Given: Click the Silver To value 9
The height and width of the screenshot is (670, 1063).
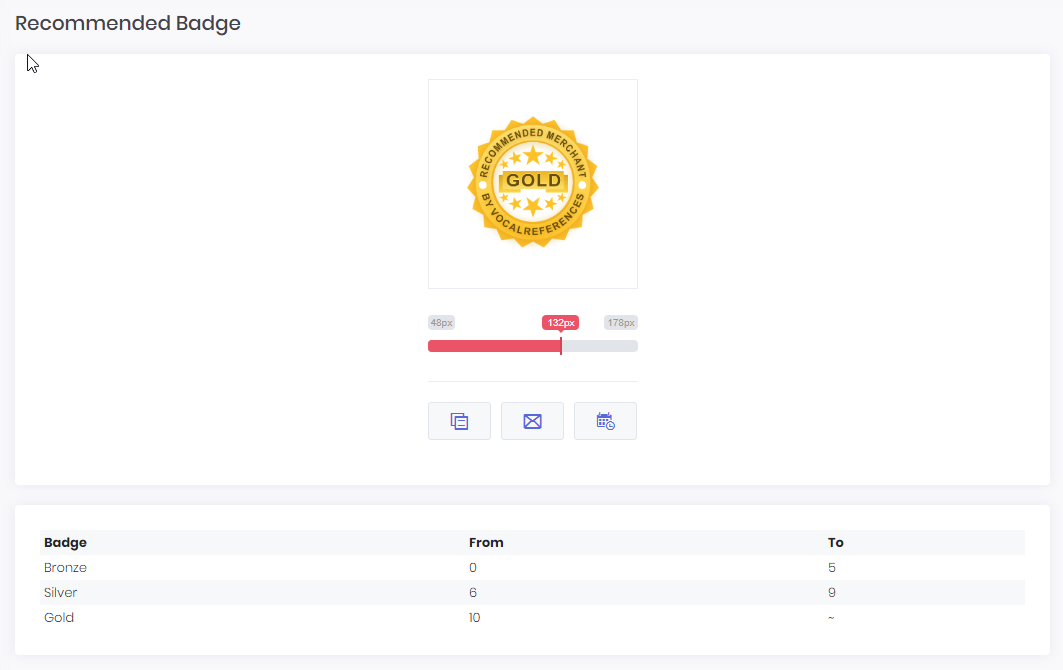Looking at the screenshot, I should click(x=832, y=593).
